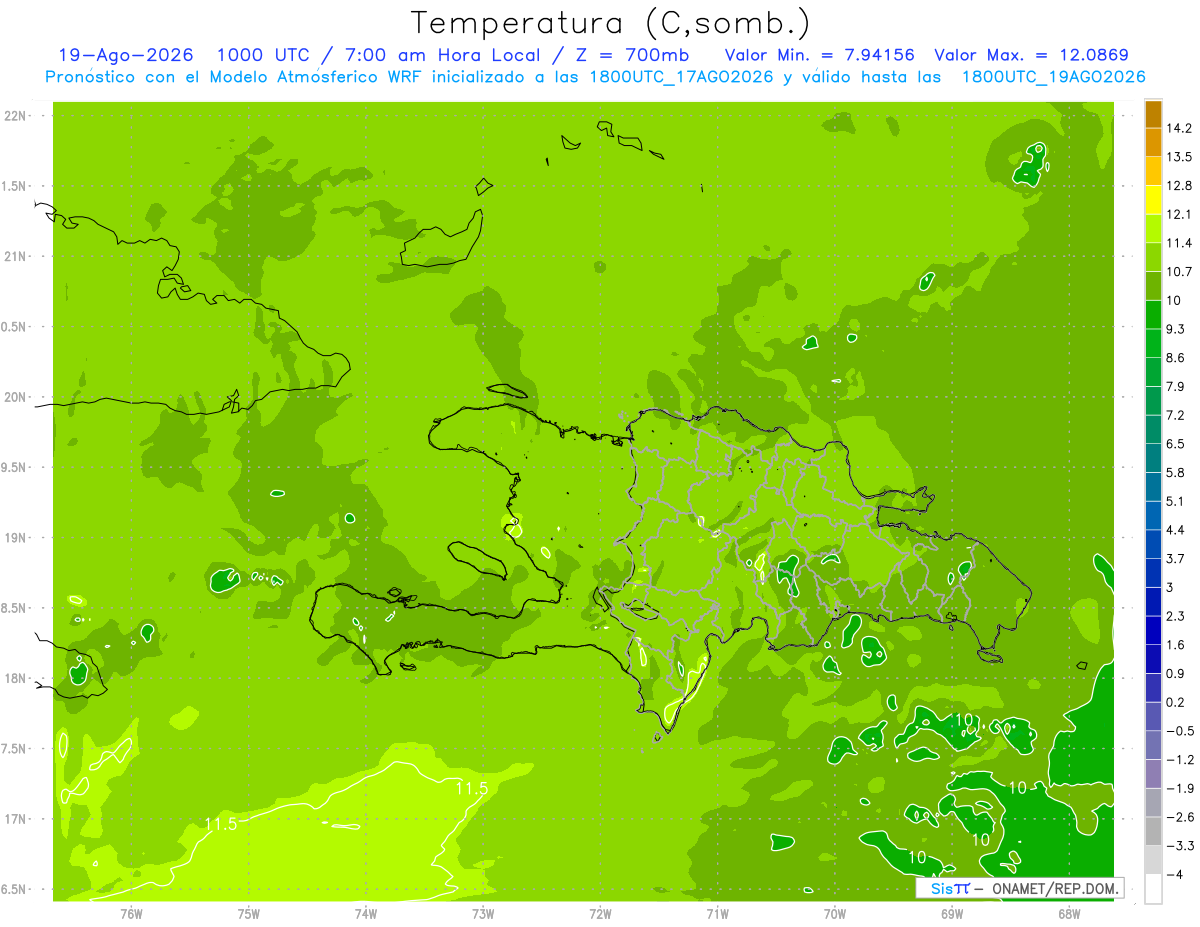Click the '71W' longitude label

pyautogui.click(x=717, y=913)
